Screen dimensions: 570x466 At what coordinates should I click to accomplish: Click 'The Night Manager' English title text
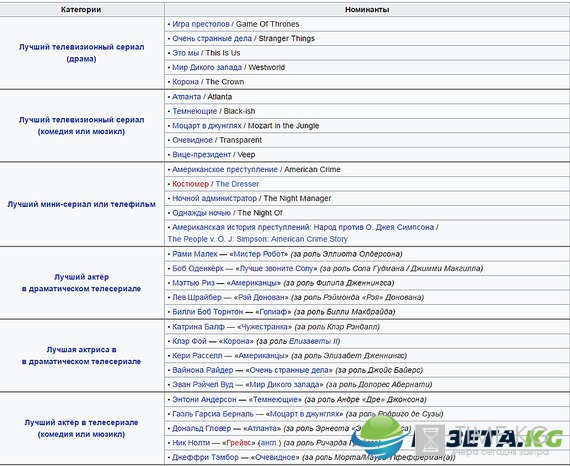297,198
